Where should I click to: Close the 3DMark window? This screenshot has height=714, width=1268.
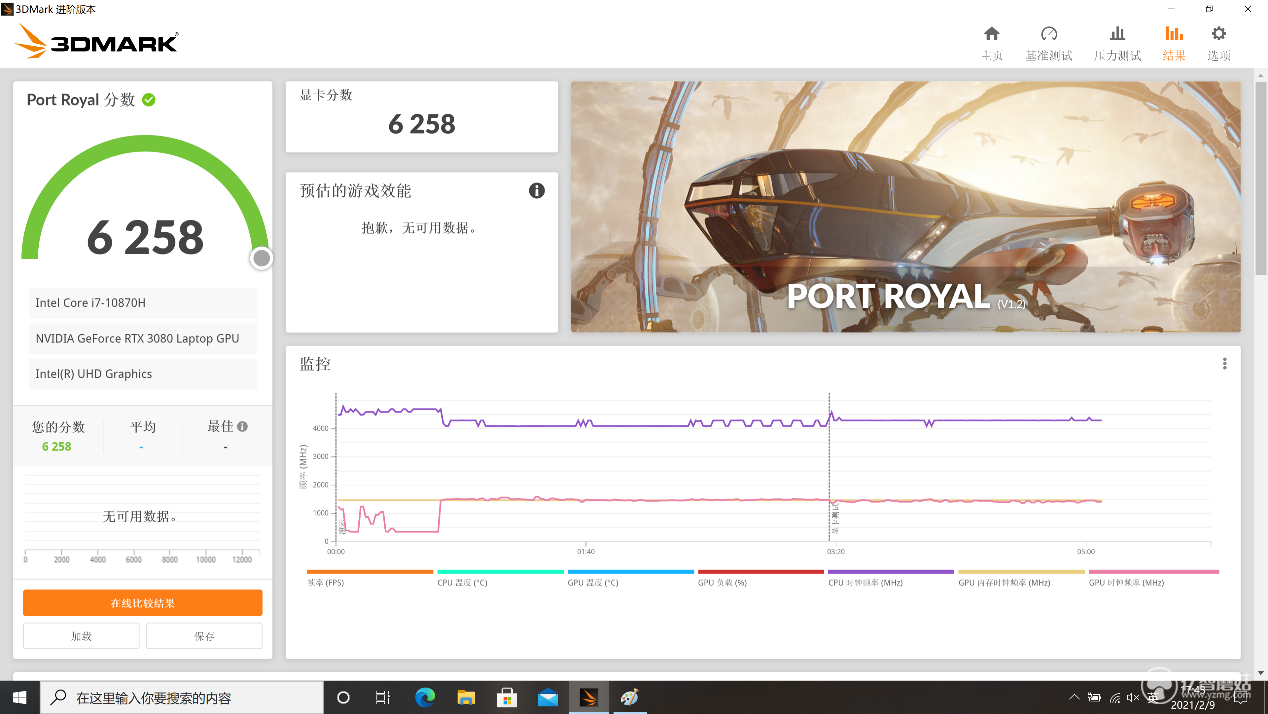pyautogui.click(x=1249, y=8)
